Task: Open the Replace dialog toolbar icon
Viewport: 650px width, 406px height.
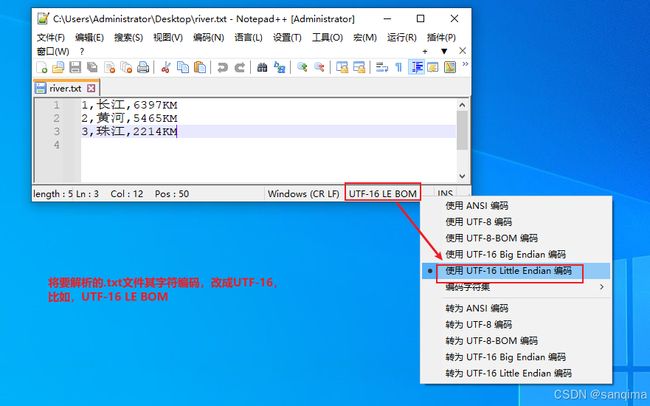Action: coord(279,67)
